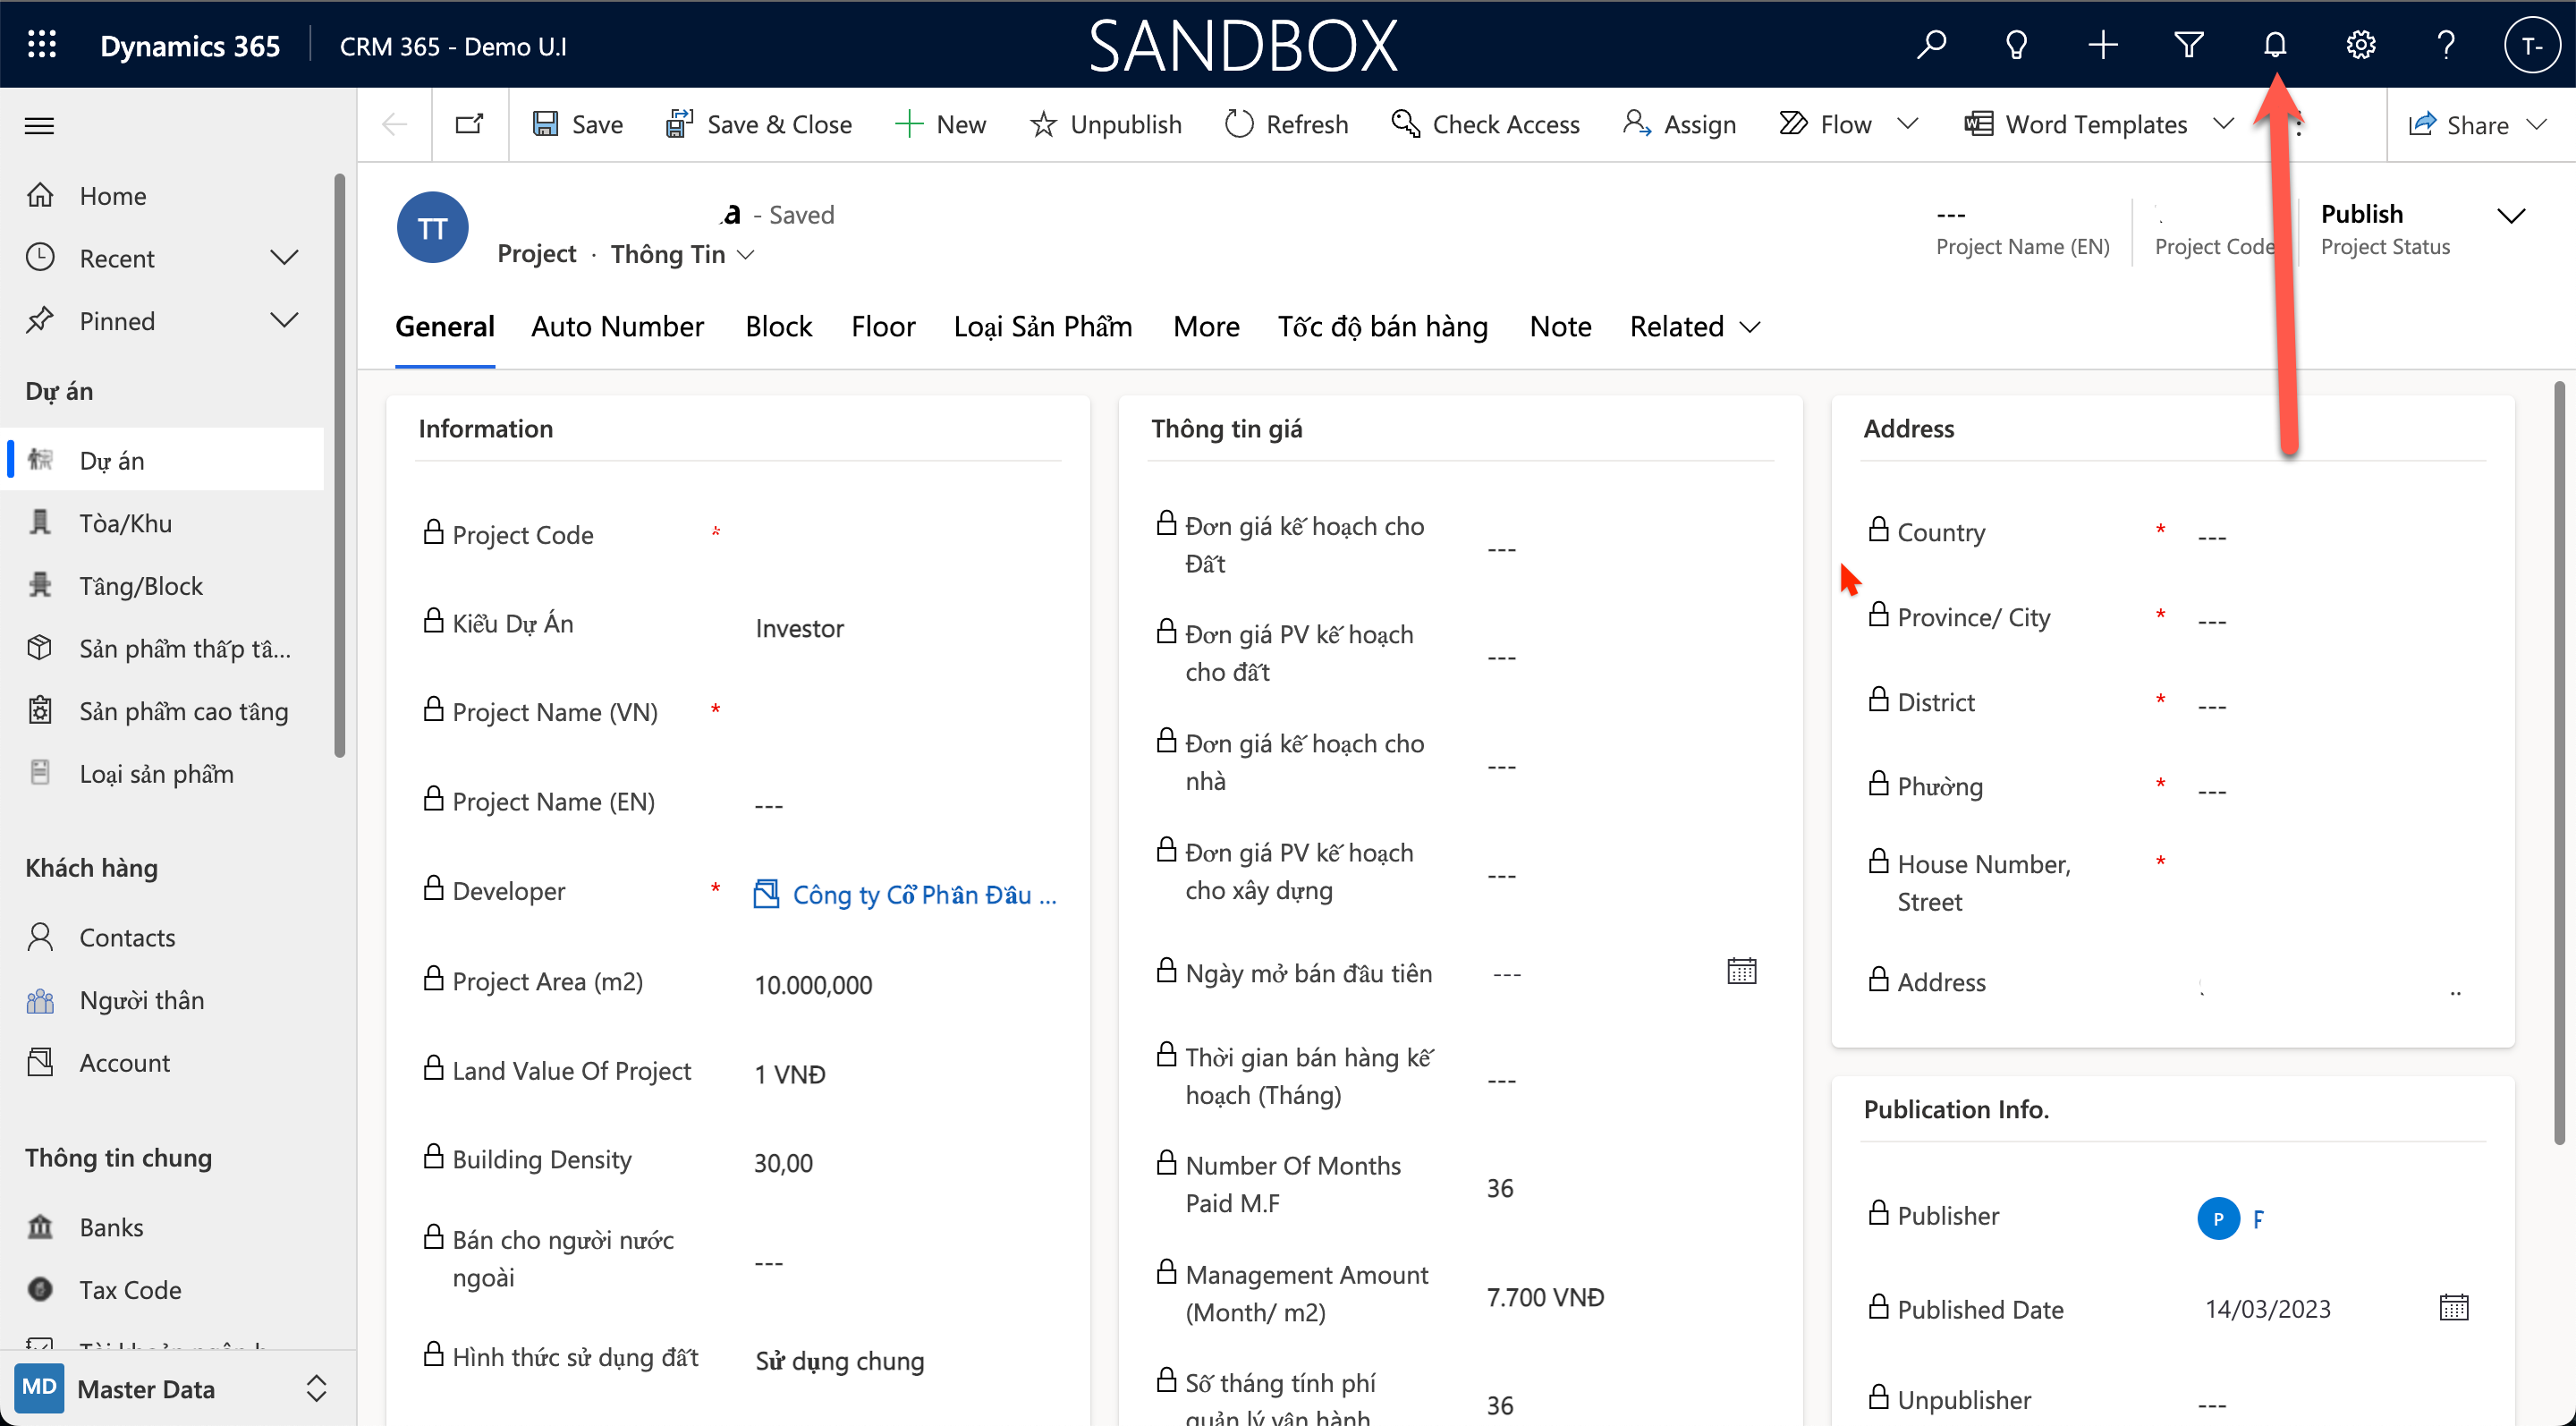Create a New record
This screenshot has height=1426, width=2576.
pos(940,124)
